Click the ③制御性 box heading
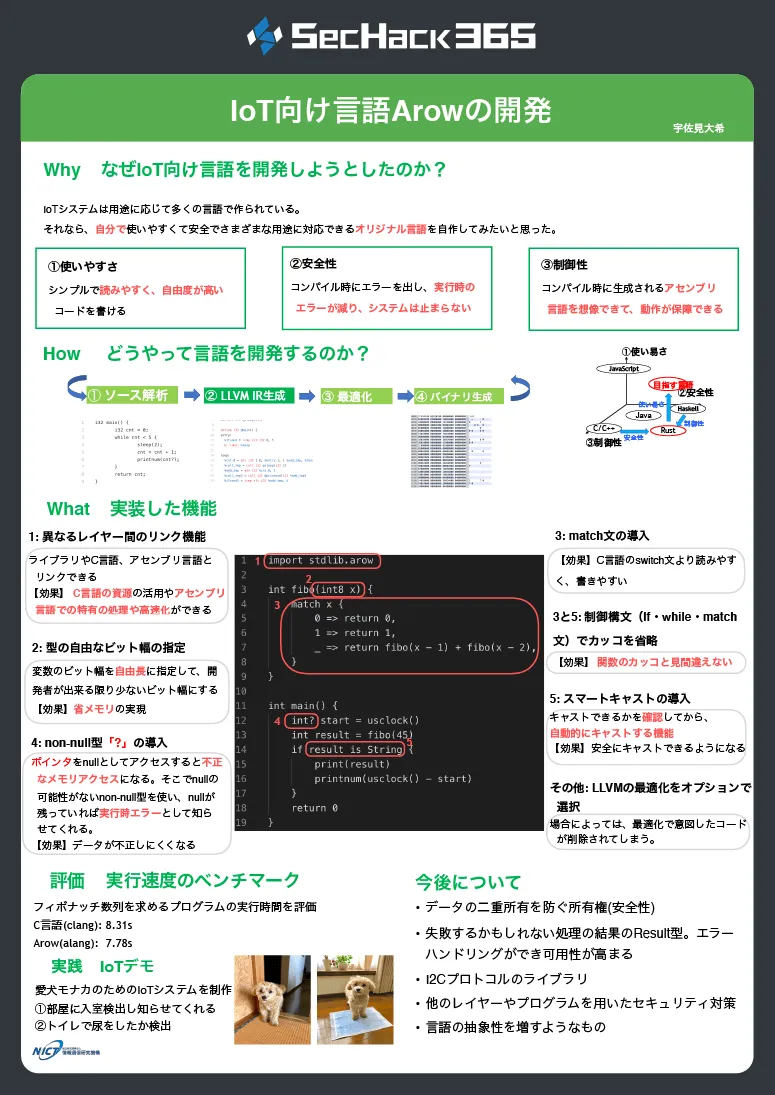The height and width of the screenshot is (1095, 775). point(564,265)
